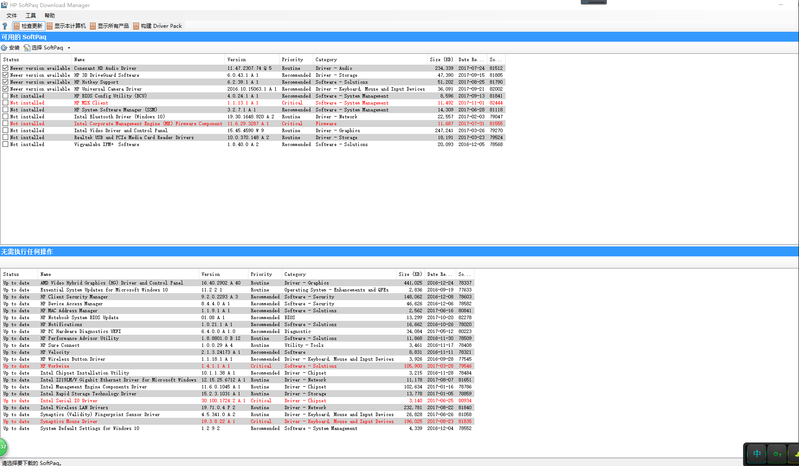Sort available list by Category column header

tap(326, 60)
